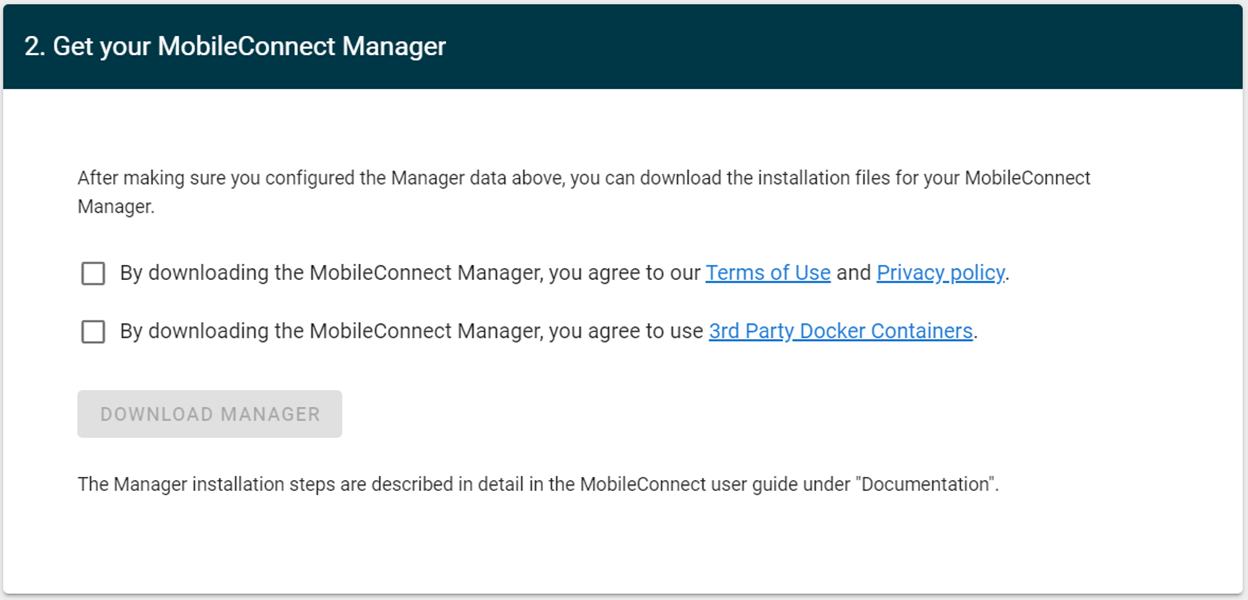Click the quoted word "Documentation" in the footer note
Screen dimensions: 1248x600
click(927, 484)
